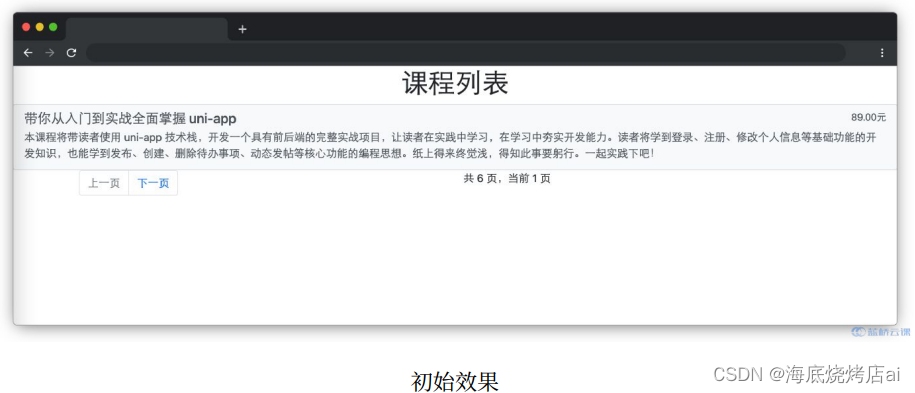Click the 课程列表 heading
Image resolution: width=915 pixels, height=393 pixels.
(x=455, y=84)
